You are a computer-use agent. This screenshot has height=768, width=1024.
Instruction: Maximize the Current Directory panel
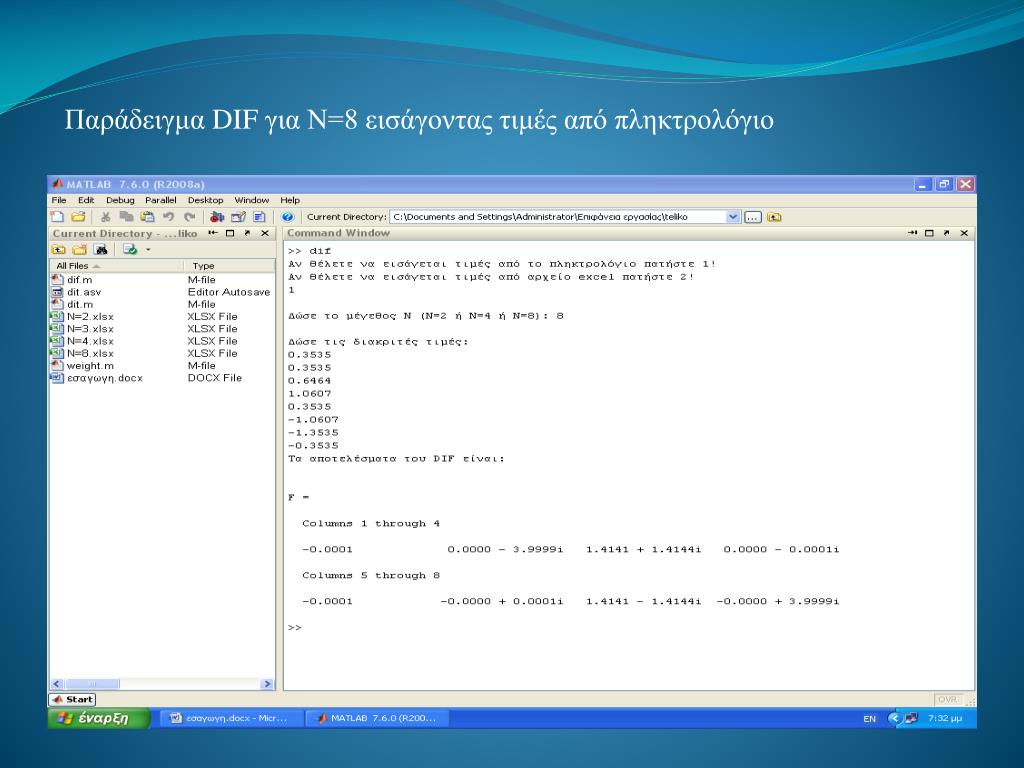tap(230, 233)
